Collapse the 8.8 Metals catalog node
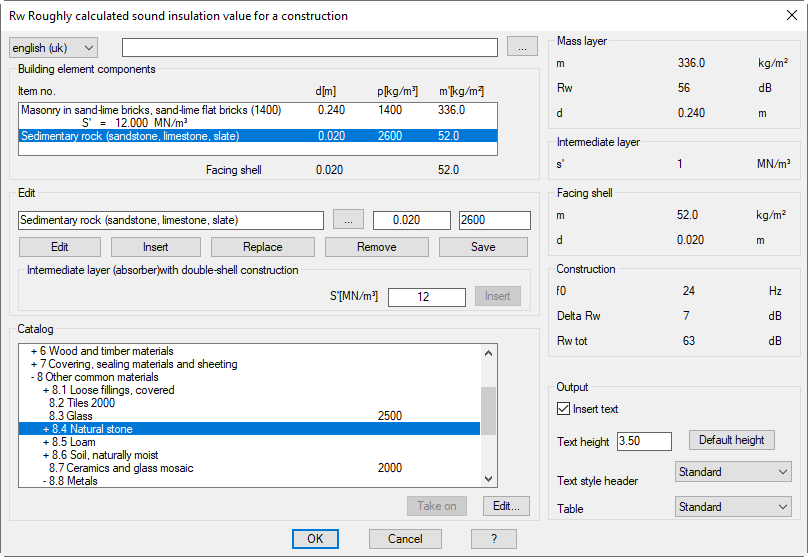The width and height of the screenshot is (808, 557). point(46,481)
